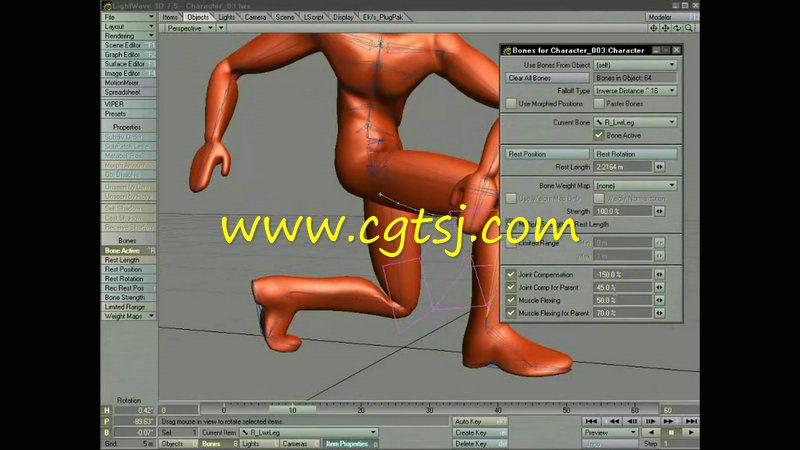Click the Rest Rotation button
Viewport: 800px width, 450px height.
pyautogui.click(x=635, y=154)
